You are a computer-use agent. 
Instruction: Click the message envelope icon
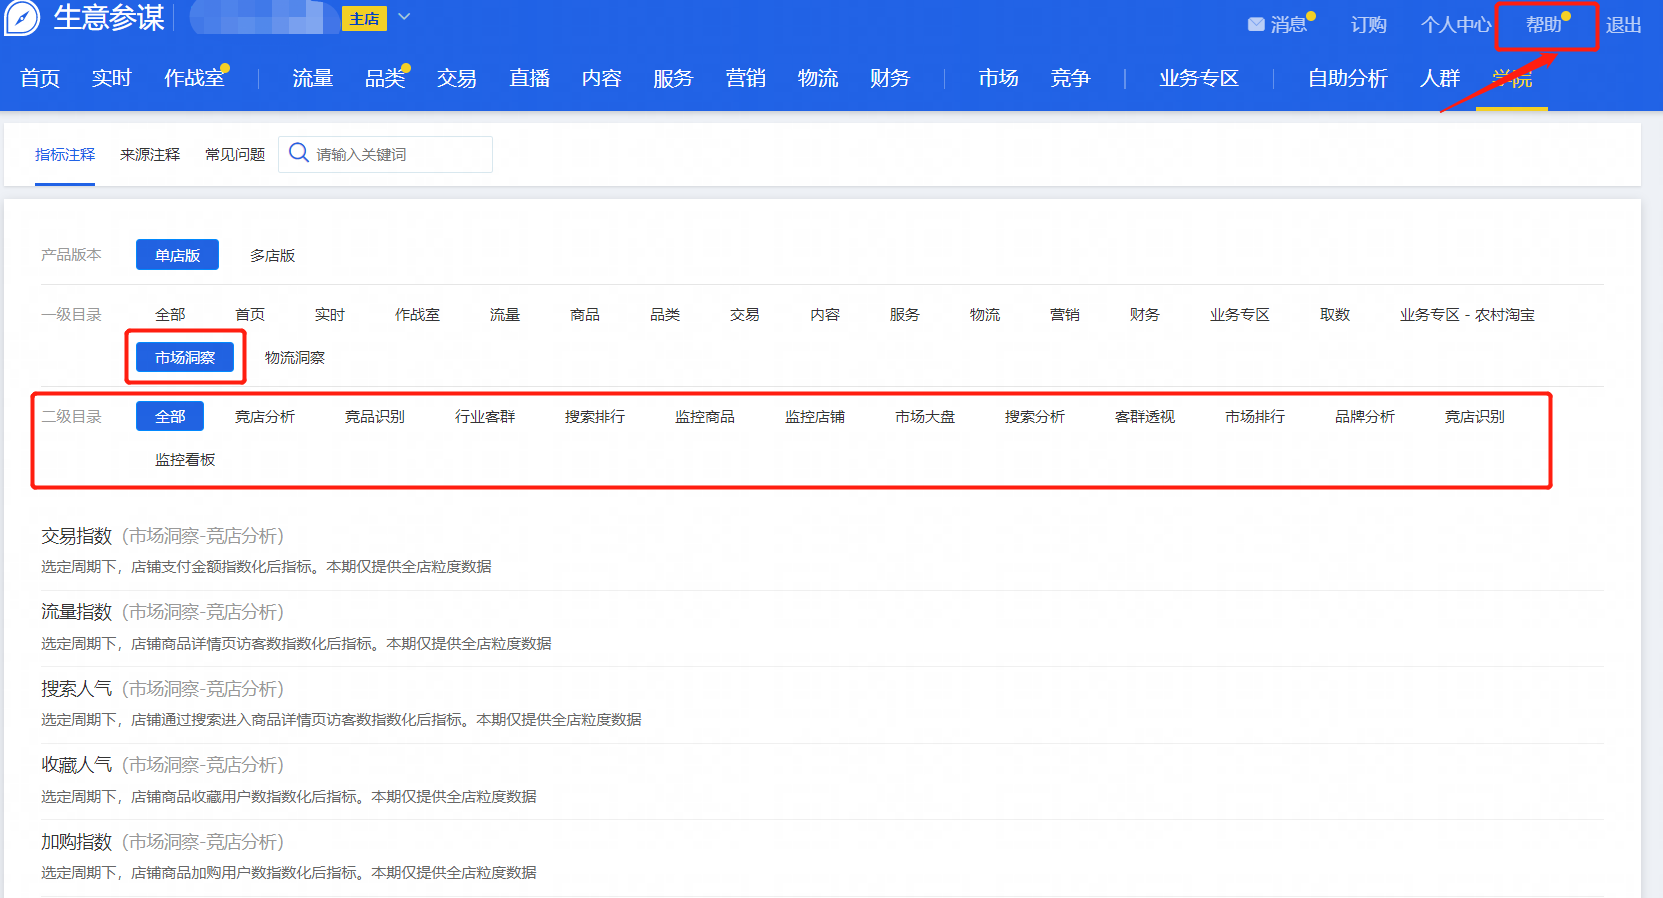coord(1256,25)
